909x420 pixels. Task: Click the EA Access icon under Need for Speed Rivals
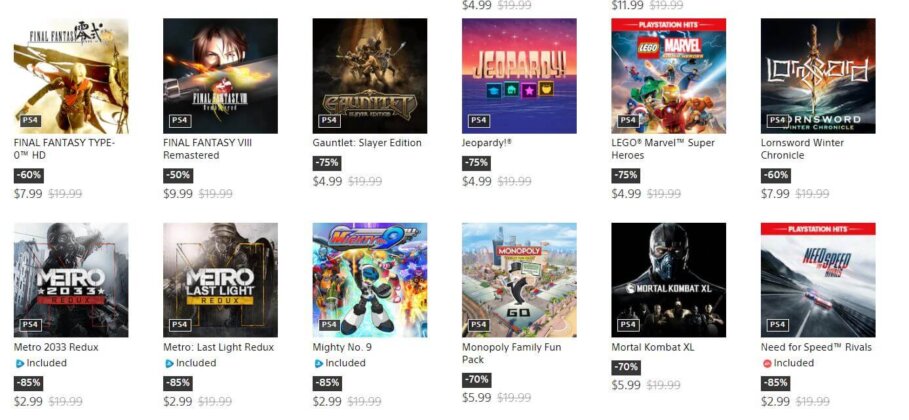point(766,363)
